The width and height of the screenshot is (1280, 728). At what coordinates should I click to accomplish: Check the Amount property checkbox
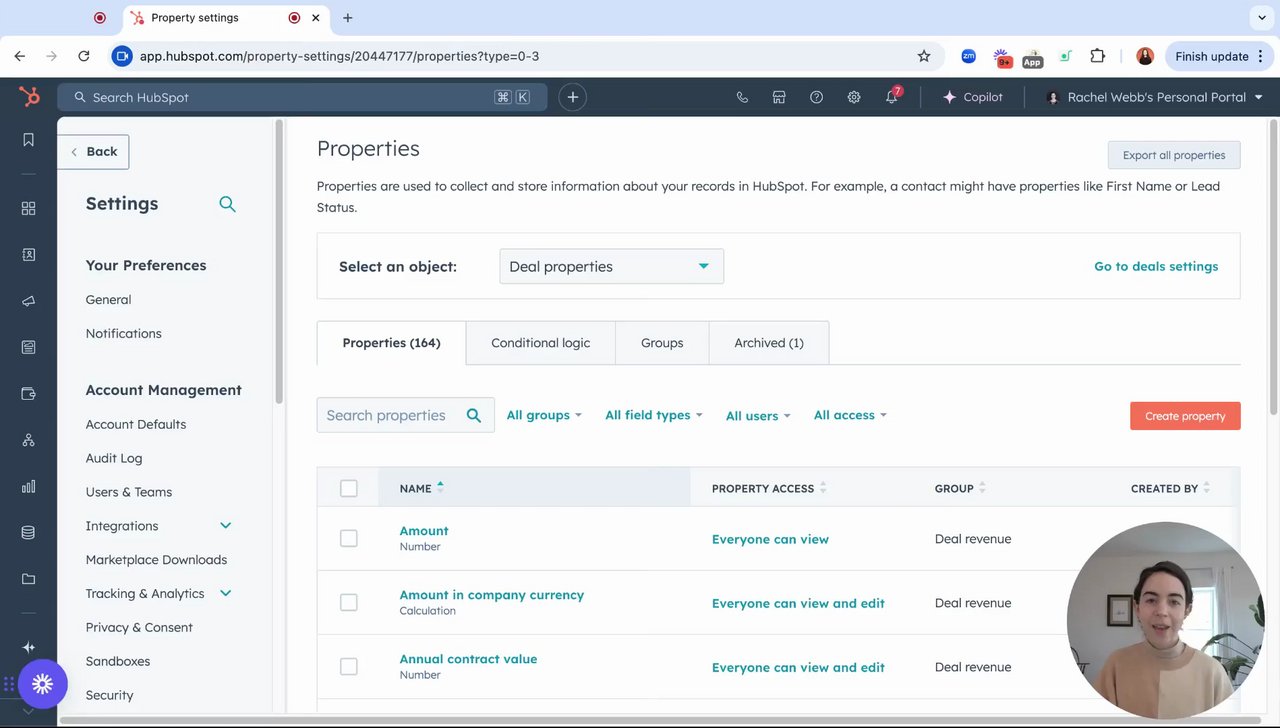point(348,538)
